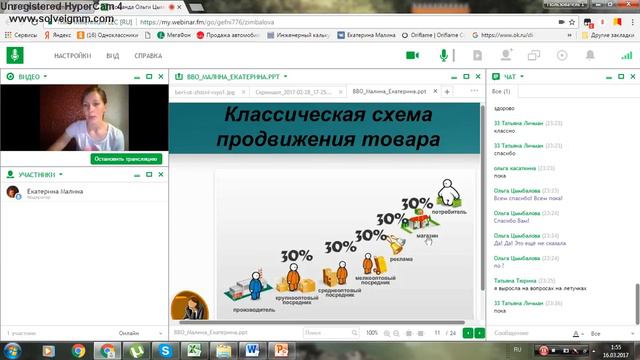Open Skype from the taskbar

pos(166,351)
